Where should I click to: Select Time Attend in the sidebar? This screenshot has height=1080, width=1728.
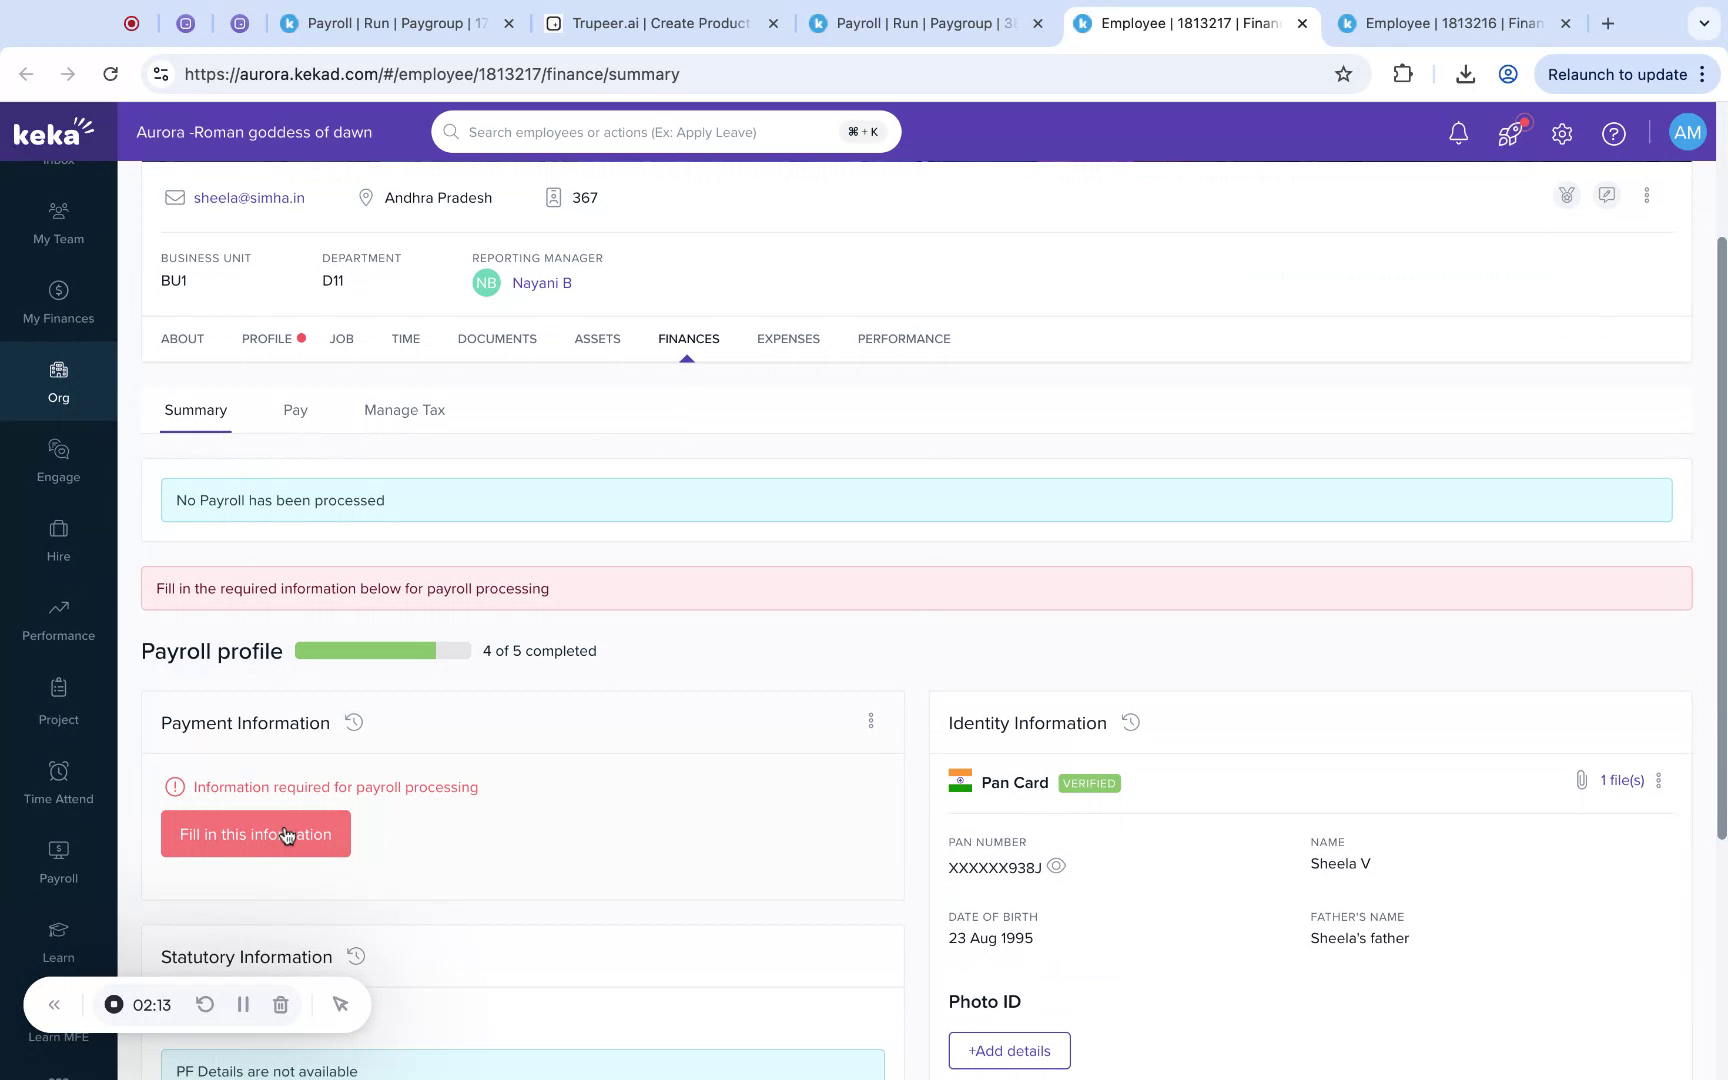[x=58, y=780]
